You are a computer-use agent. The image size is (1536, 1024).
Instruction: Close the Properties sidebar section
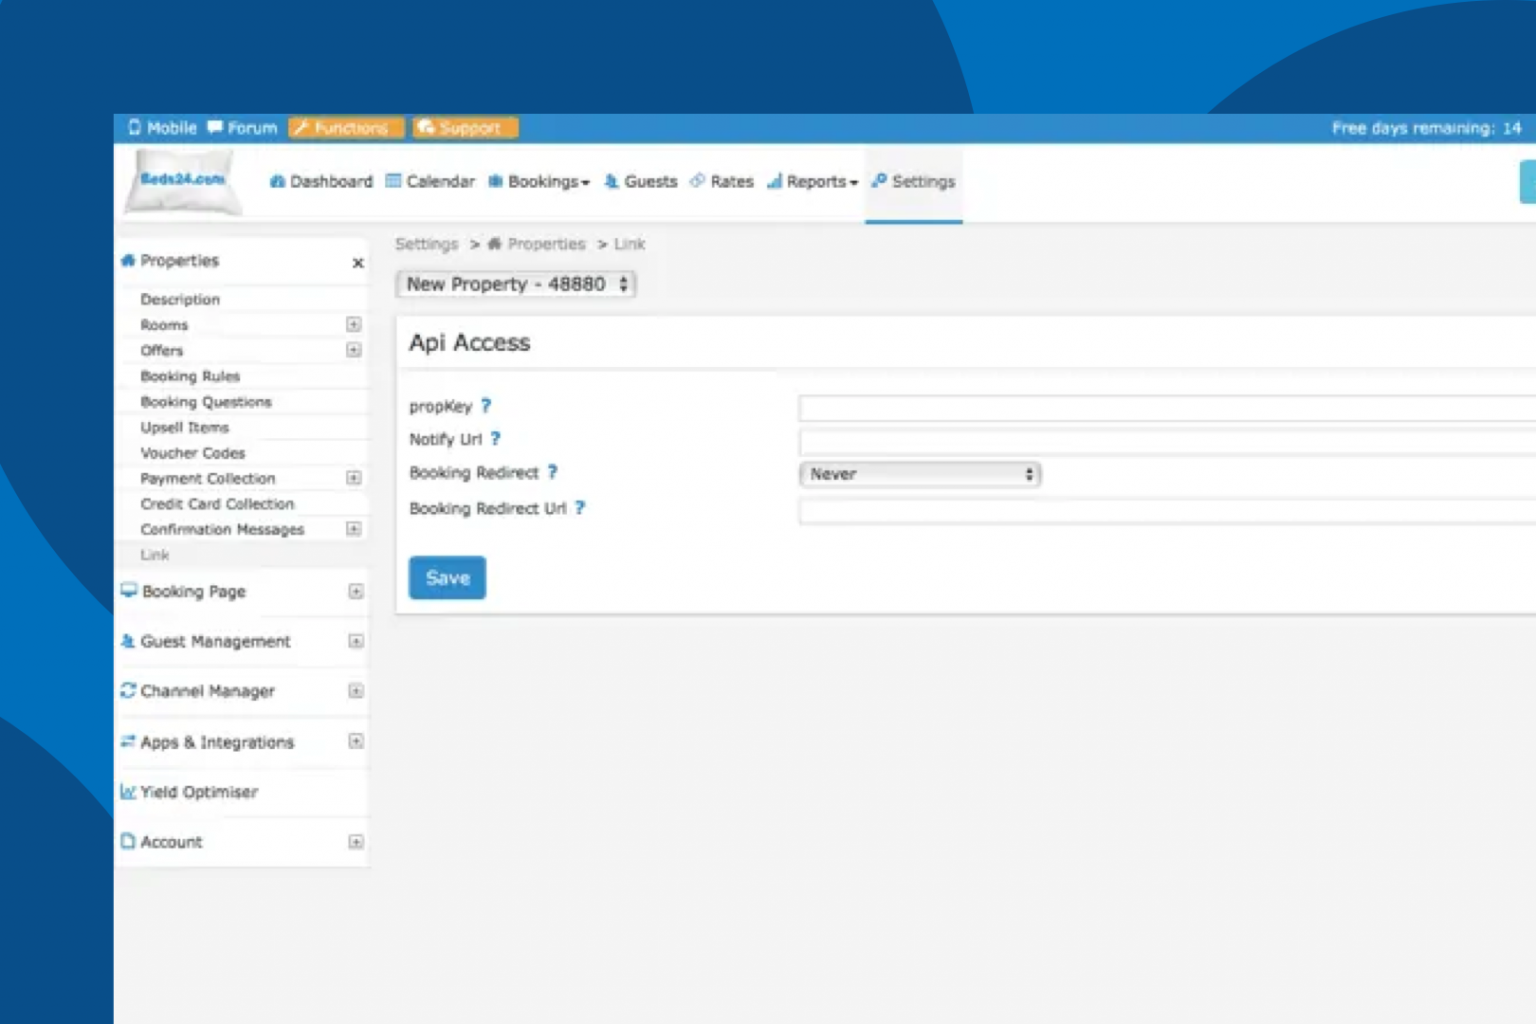(357, 263)
